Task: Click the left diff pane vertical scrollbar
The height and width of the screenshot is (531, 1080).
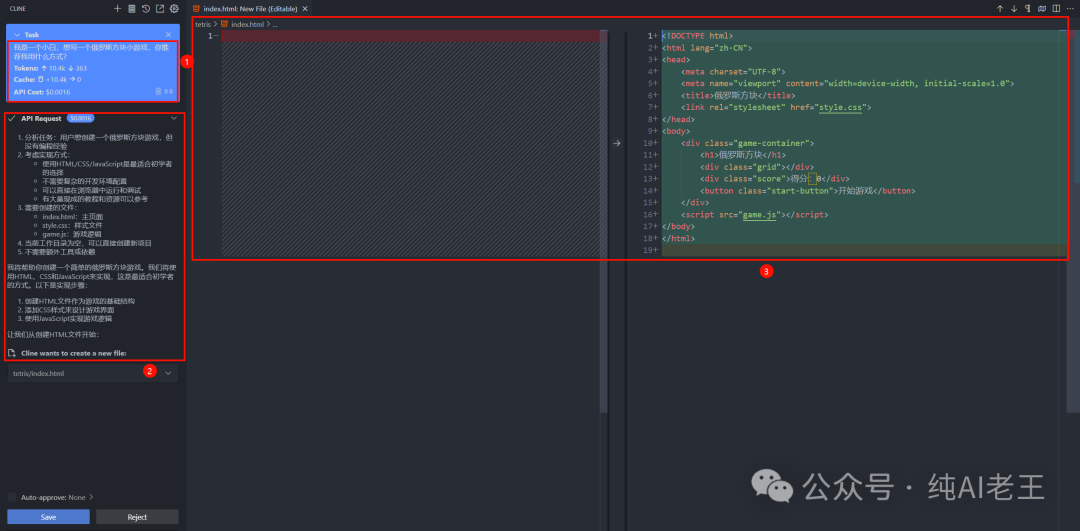Action: (603, 220)
